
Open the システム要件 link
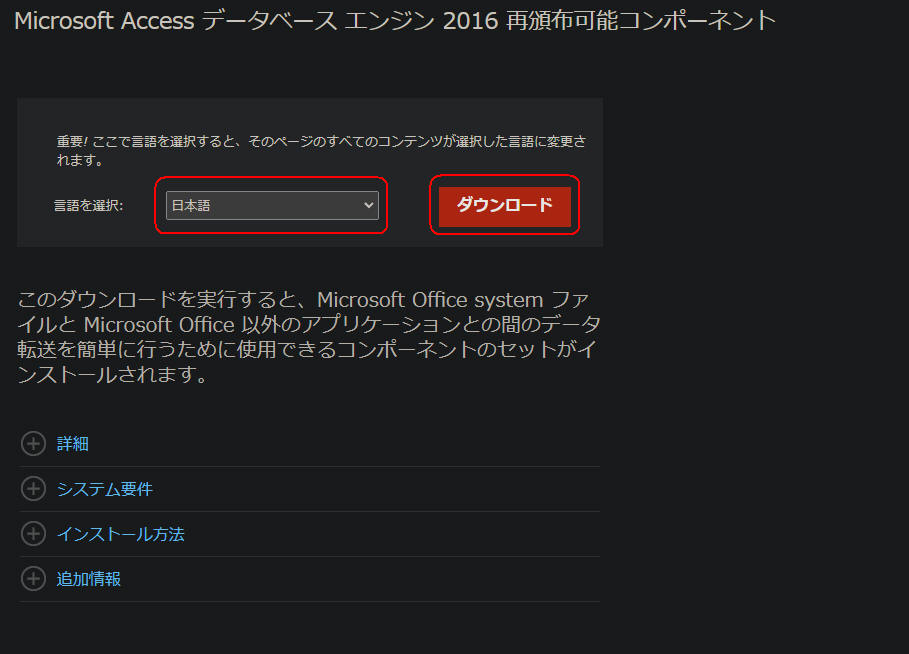[104, 489]
